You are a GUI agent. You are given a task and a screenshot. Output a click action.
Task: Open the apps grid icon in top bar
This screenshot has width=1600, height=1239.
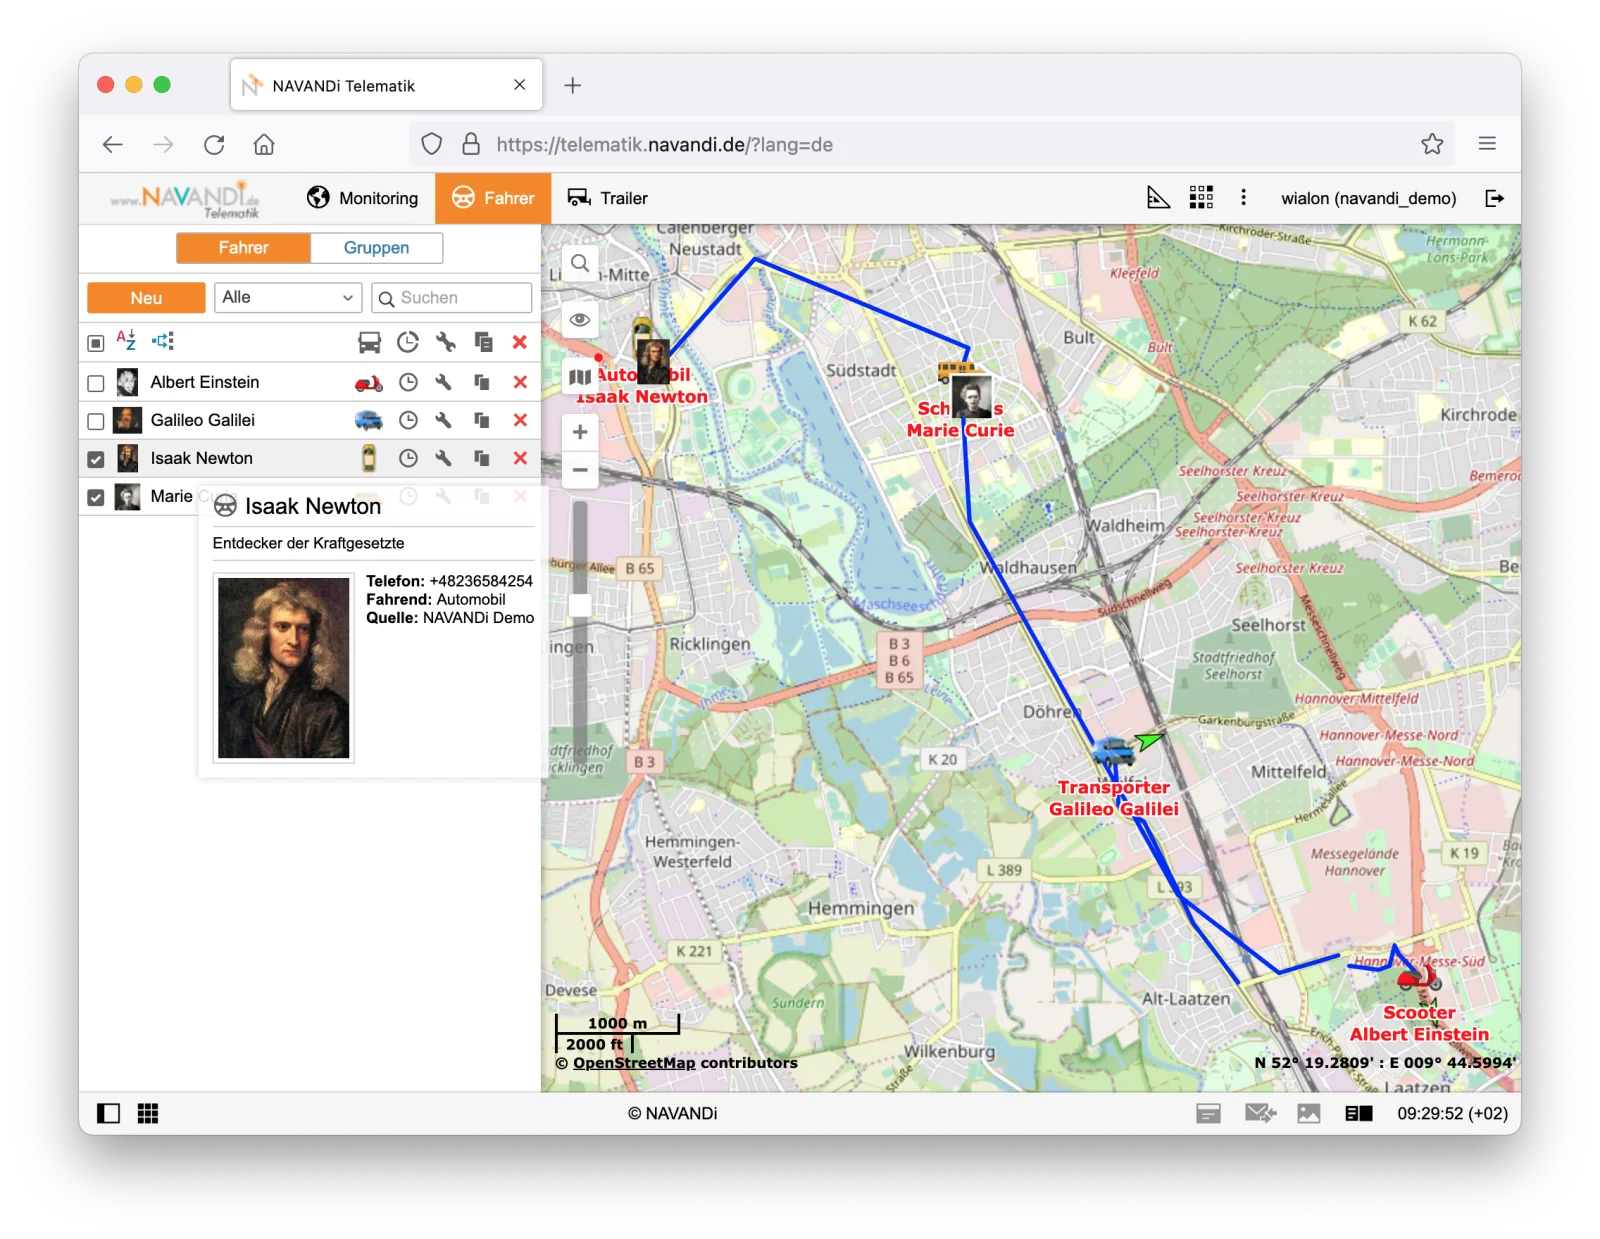point(1201,198)
